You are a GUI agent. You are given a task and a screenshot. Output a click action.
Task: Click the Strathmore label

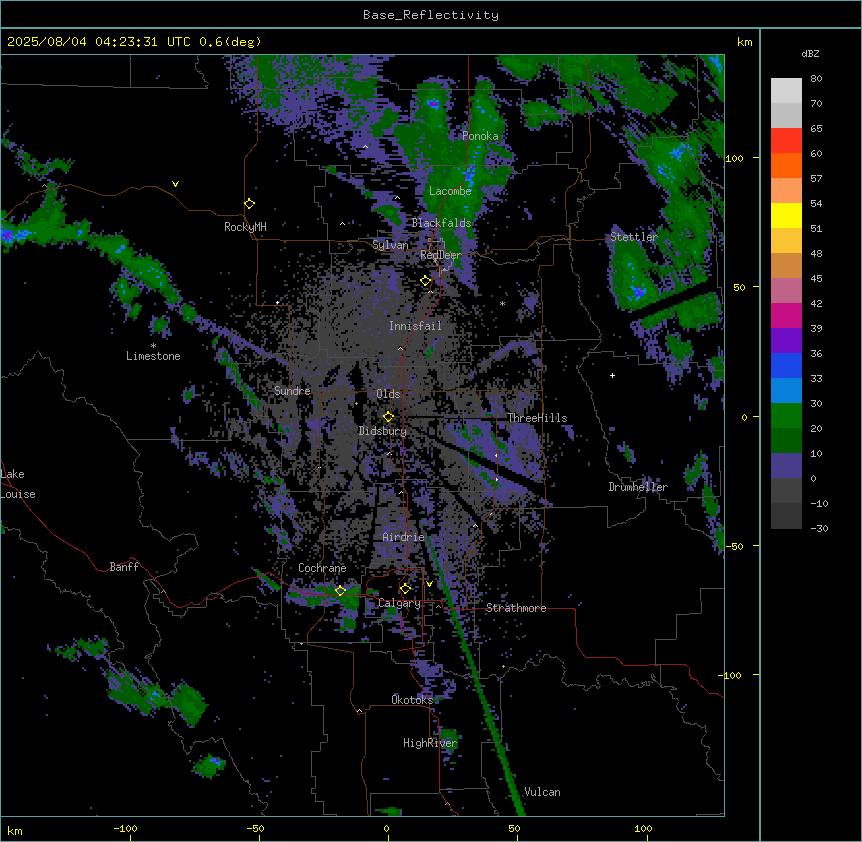(x=516, y=608)
